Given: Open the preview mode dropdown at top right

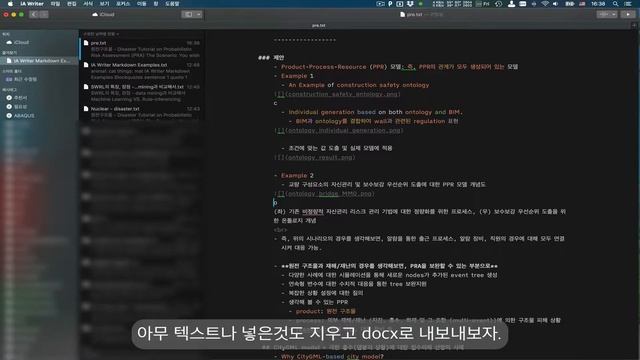Looking at the screenshot, I should coord(607,14).
